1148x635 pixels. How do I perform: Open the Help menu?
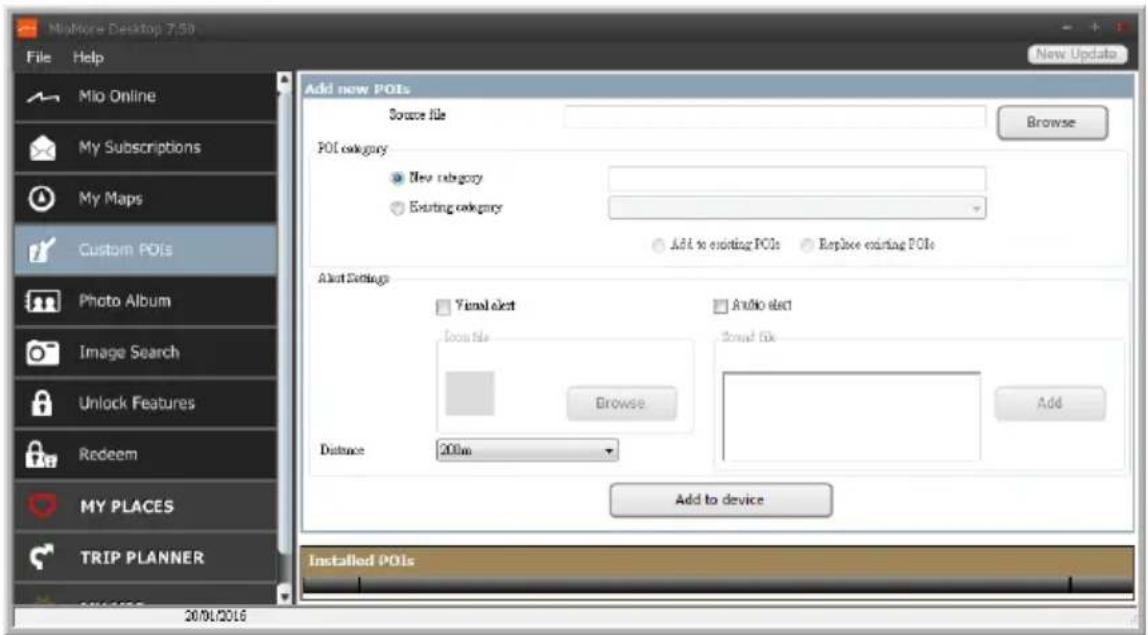[x=88, y=57]
